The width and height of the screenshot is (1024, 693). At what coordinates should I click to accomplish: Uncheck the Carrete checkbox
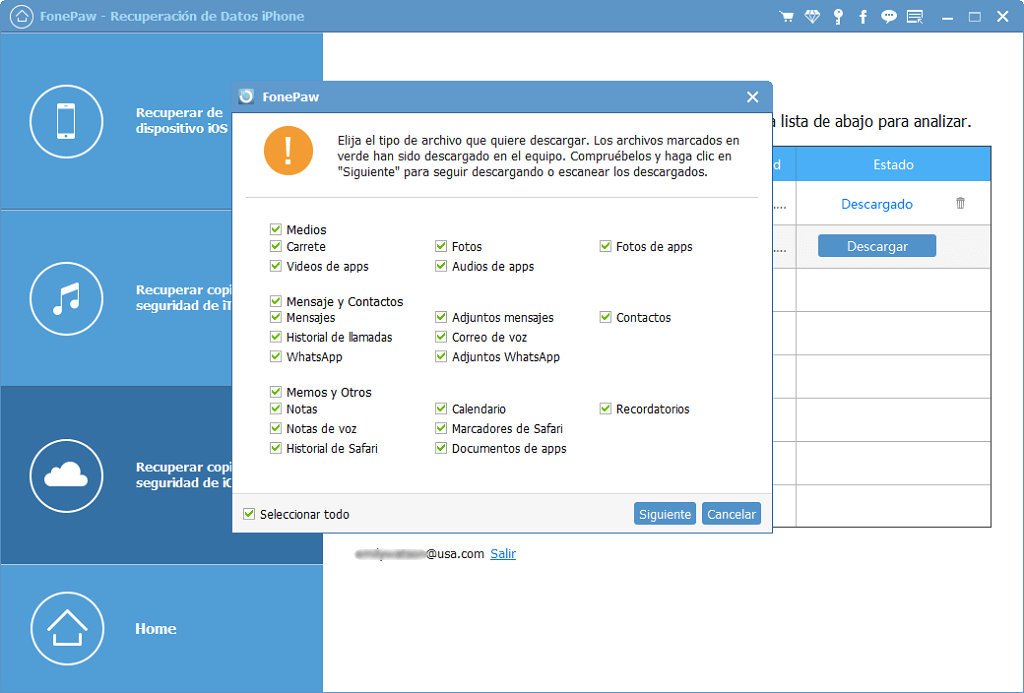pyautogui.click(x=276, y=246)
